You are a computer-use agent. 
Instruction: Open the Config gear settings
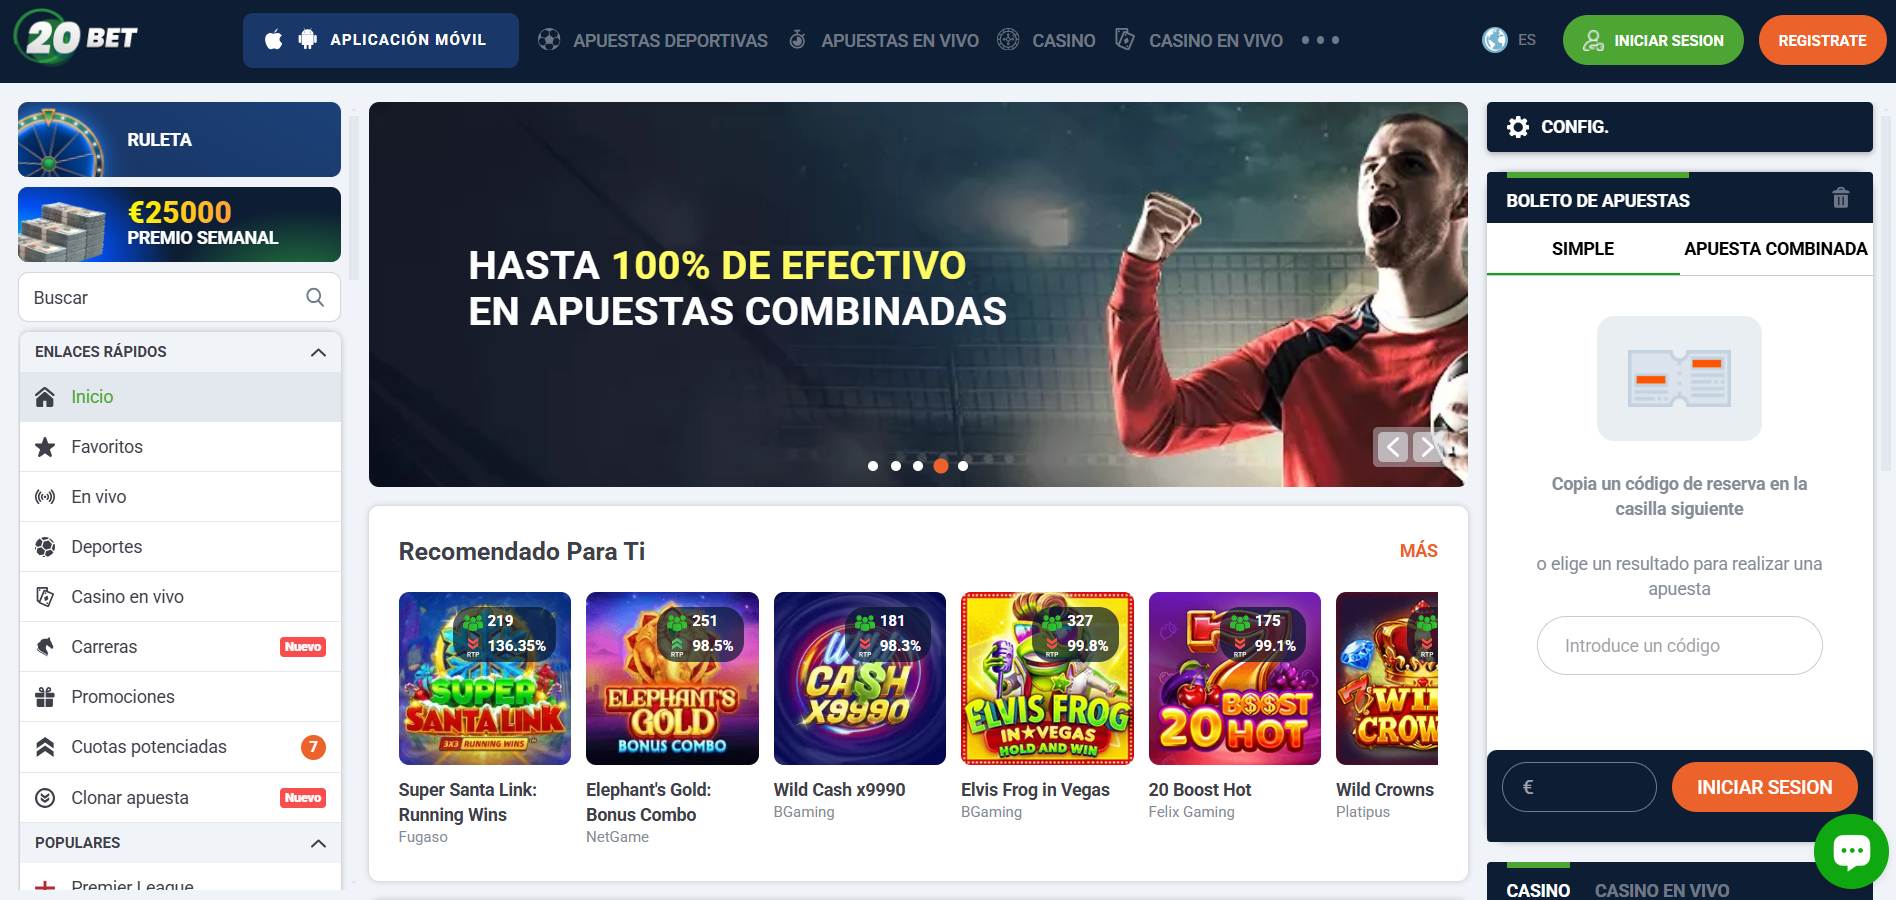tap(1518, 127)
